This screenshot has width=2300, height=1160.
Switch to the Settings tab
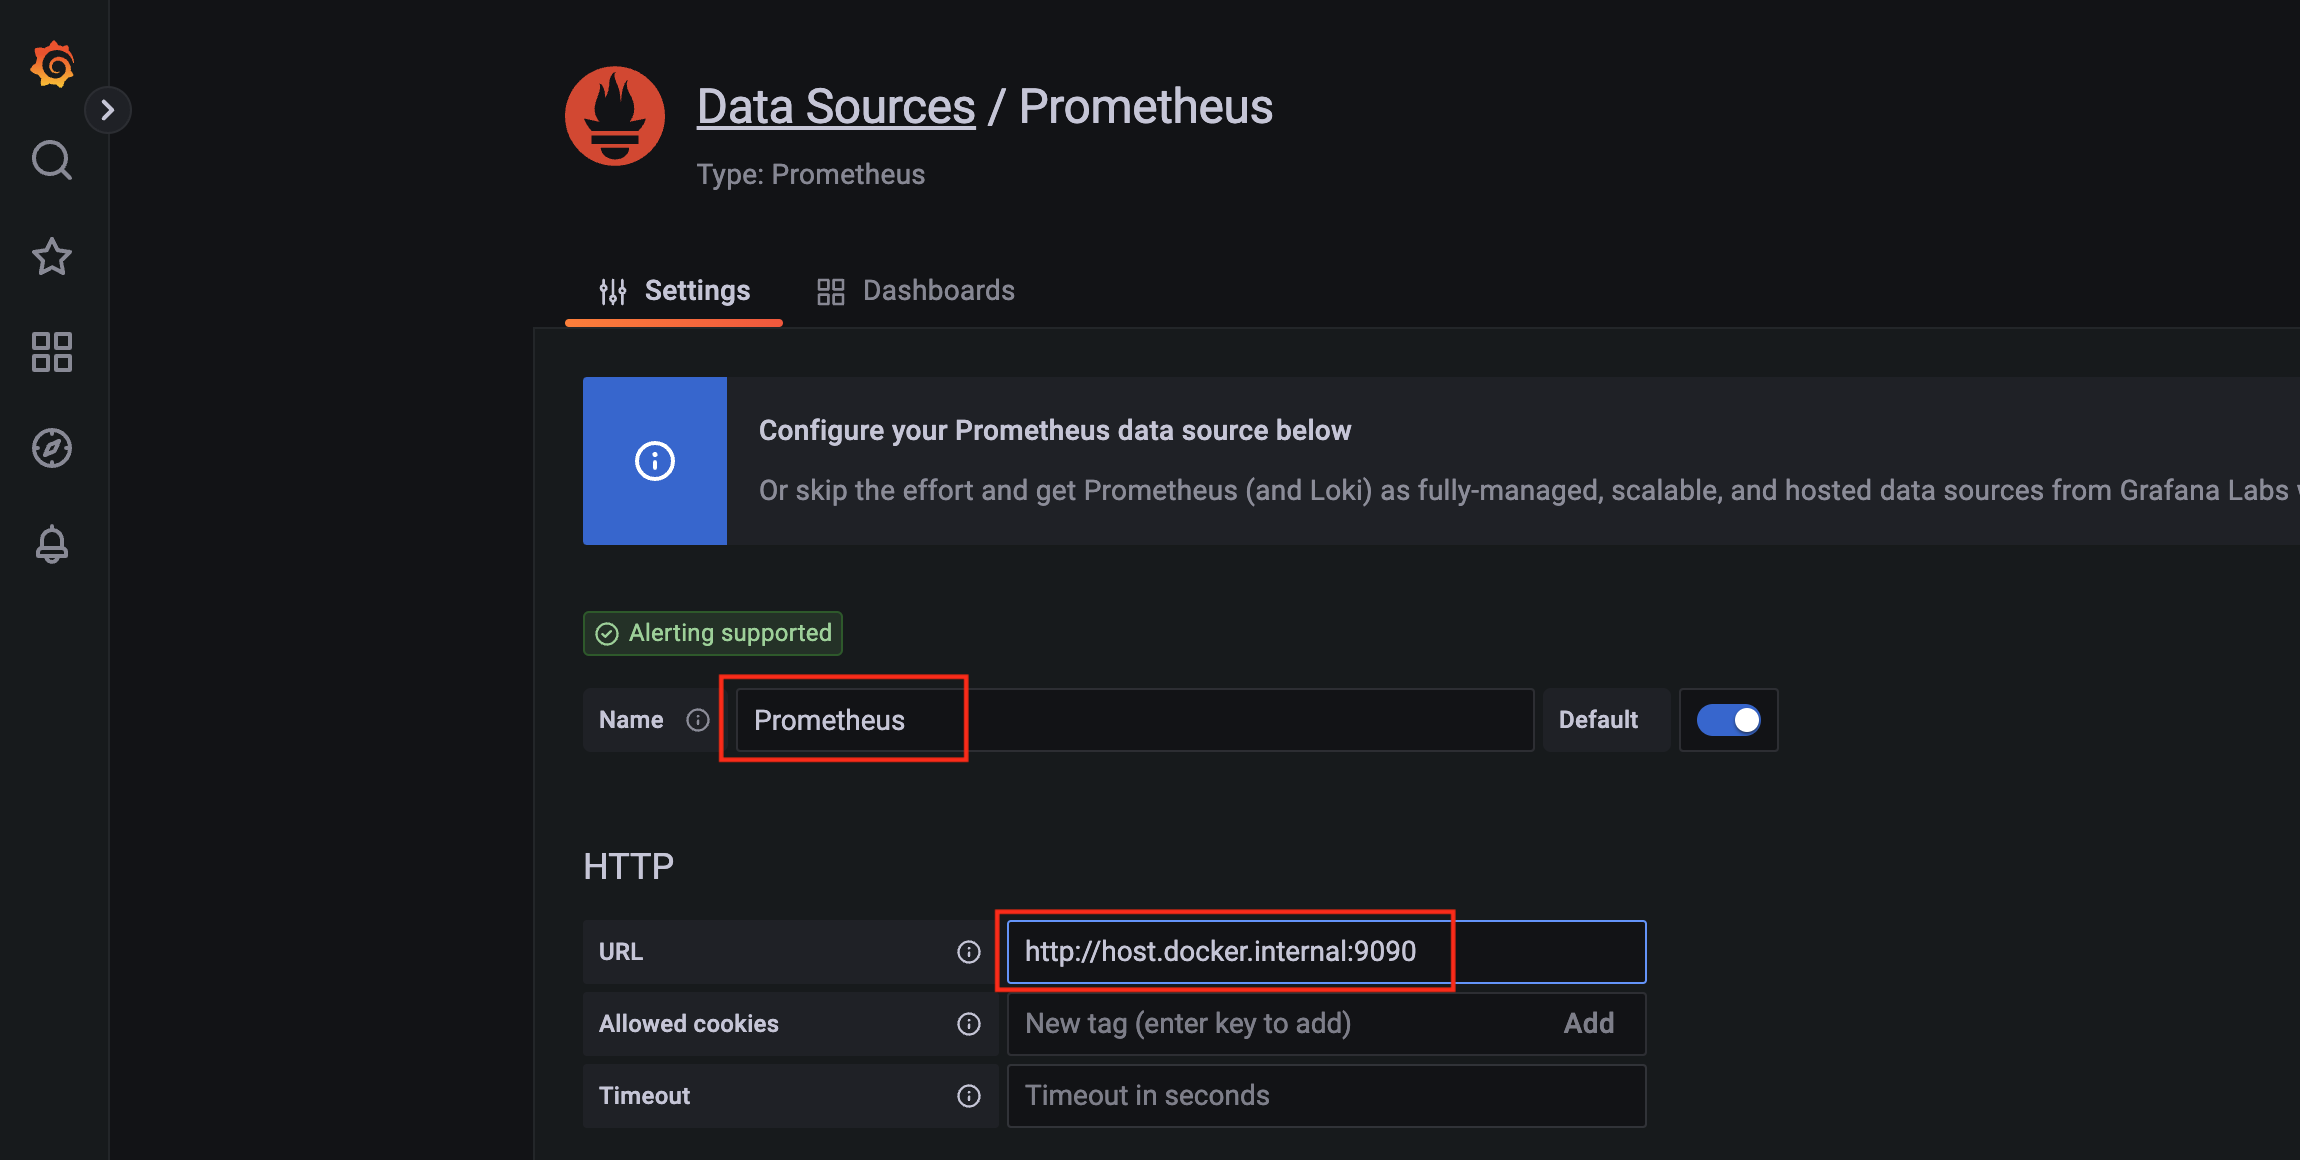pyautogui.click(x=674, y=291)
